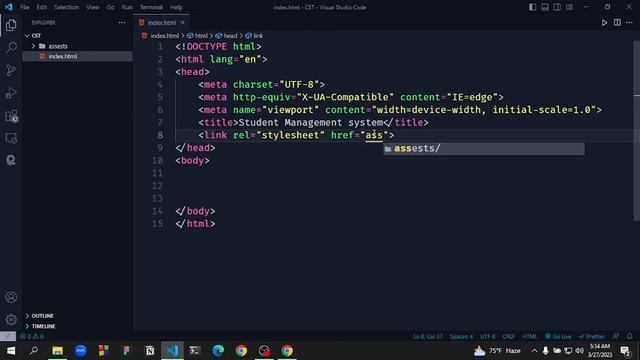Viewport: 640px width, 360px height.
Task: Change CRLF end of line sequence
Action: coord(509,336)
